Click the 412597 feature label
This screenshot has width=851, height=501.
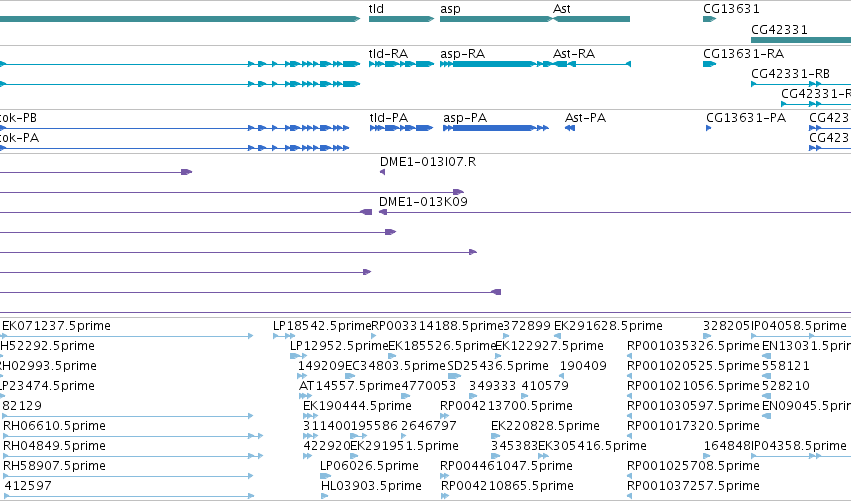click(28, 486)
